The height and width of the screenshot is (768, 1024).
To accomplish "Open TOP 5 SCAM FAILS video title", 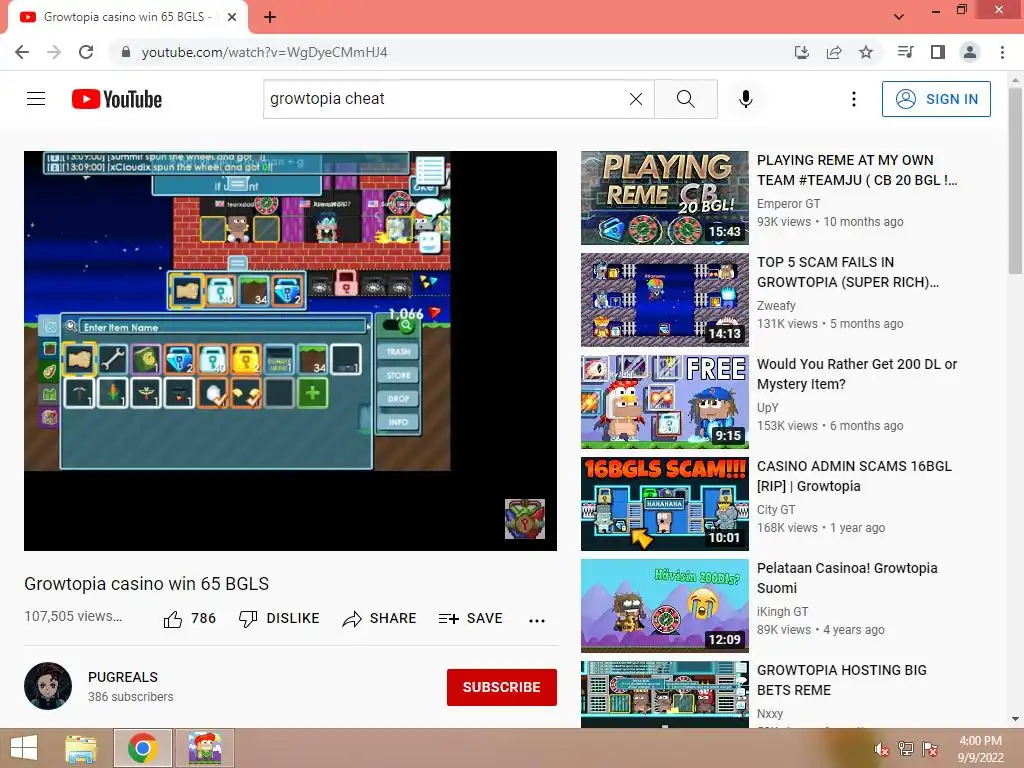I will pos(848,272).
